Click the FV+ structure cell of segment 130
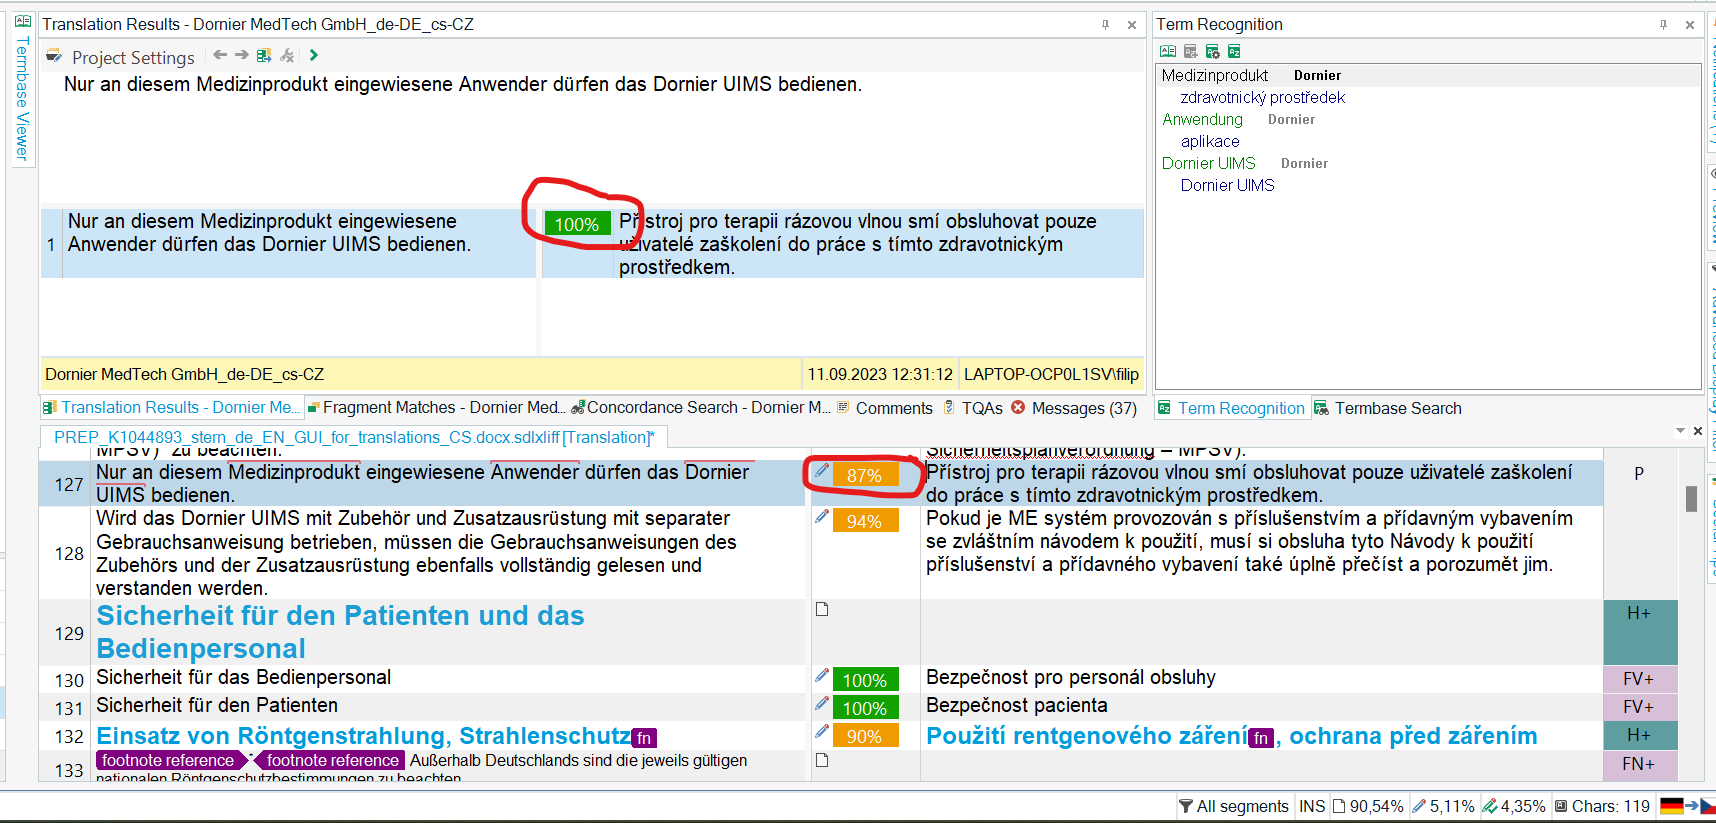Image resolution: width=1716 pixels, height=823 pixels. (x=1639, y=679)
